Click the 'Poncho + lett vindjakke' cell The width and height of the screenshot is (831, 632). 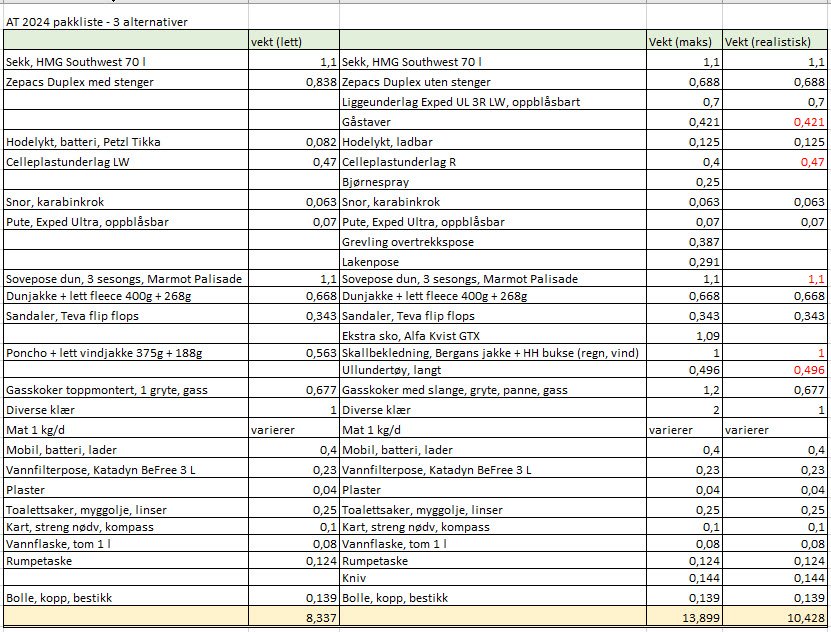coord(125,353)
